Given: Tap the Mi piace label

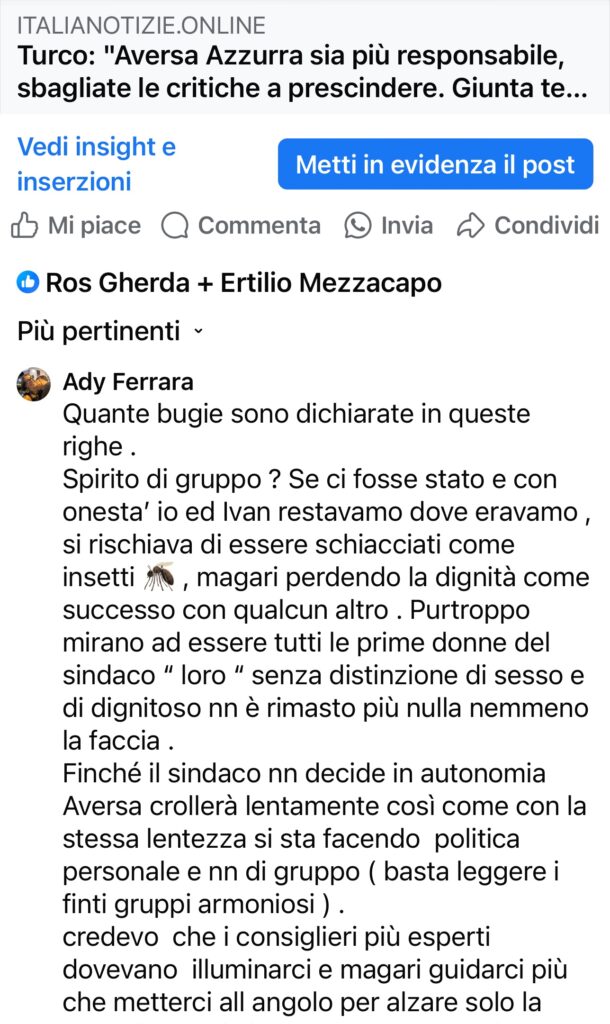Looking at the screenshot, I should (94, 226).
